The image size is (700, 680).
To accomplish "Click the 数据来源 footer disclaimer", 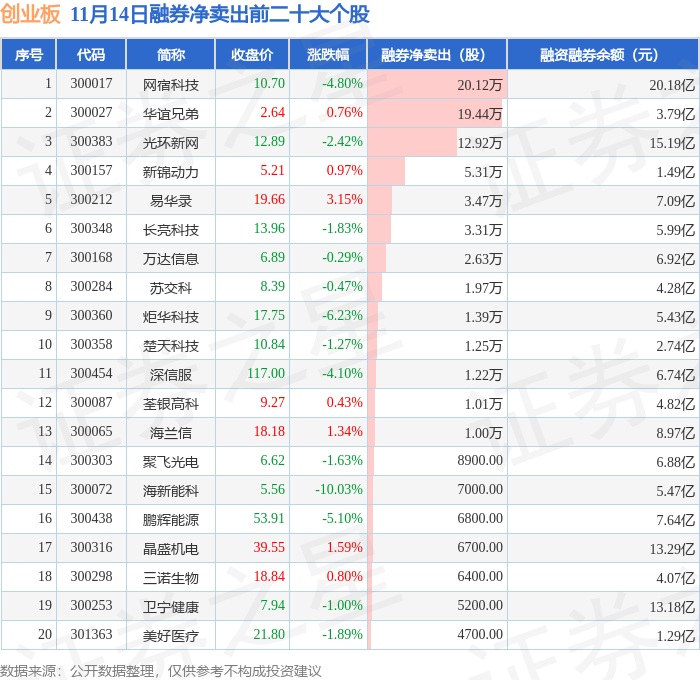I will coord(161,671).
